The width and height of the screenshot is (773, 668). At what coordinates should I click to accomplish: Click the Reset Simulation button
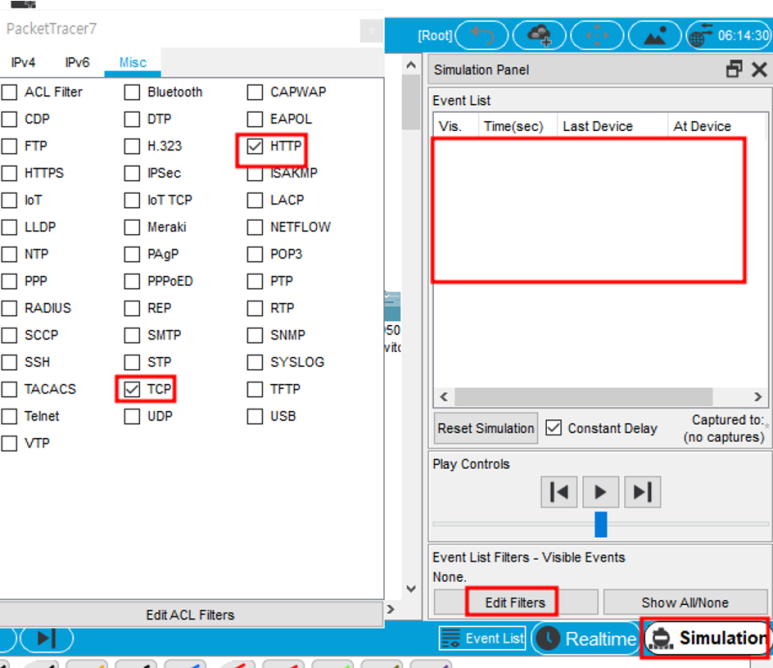click(x=486, y=428)
